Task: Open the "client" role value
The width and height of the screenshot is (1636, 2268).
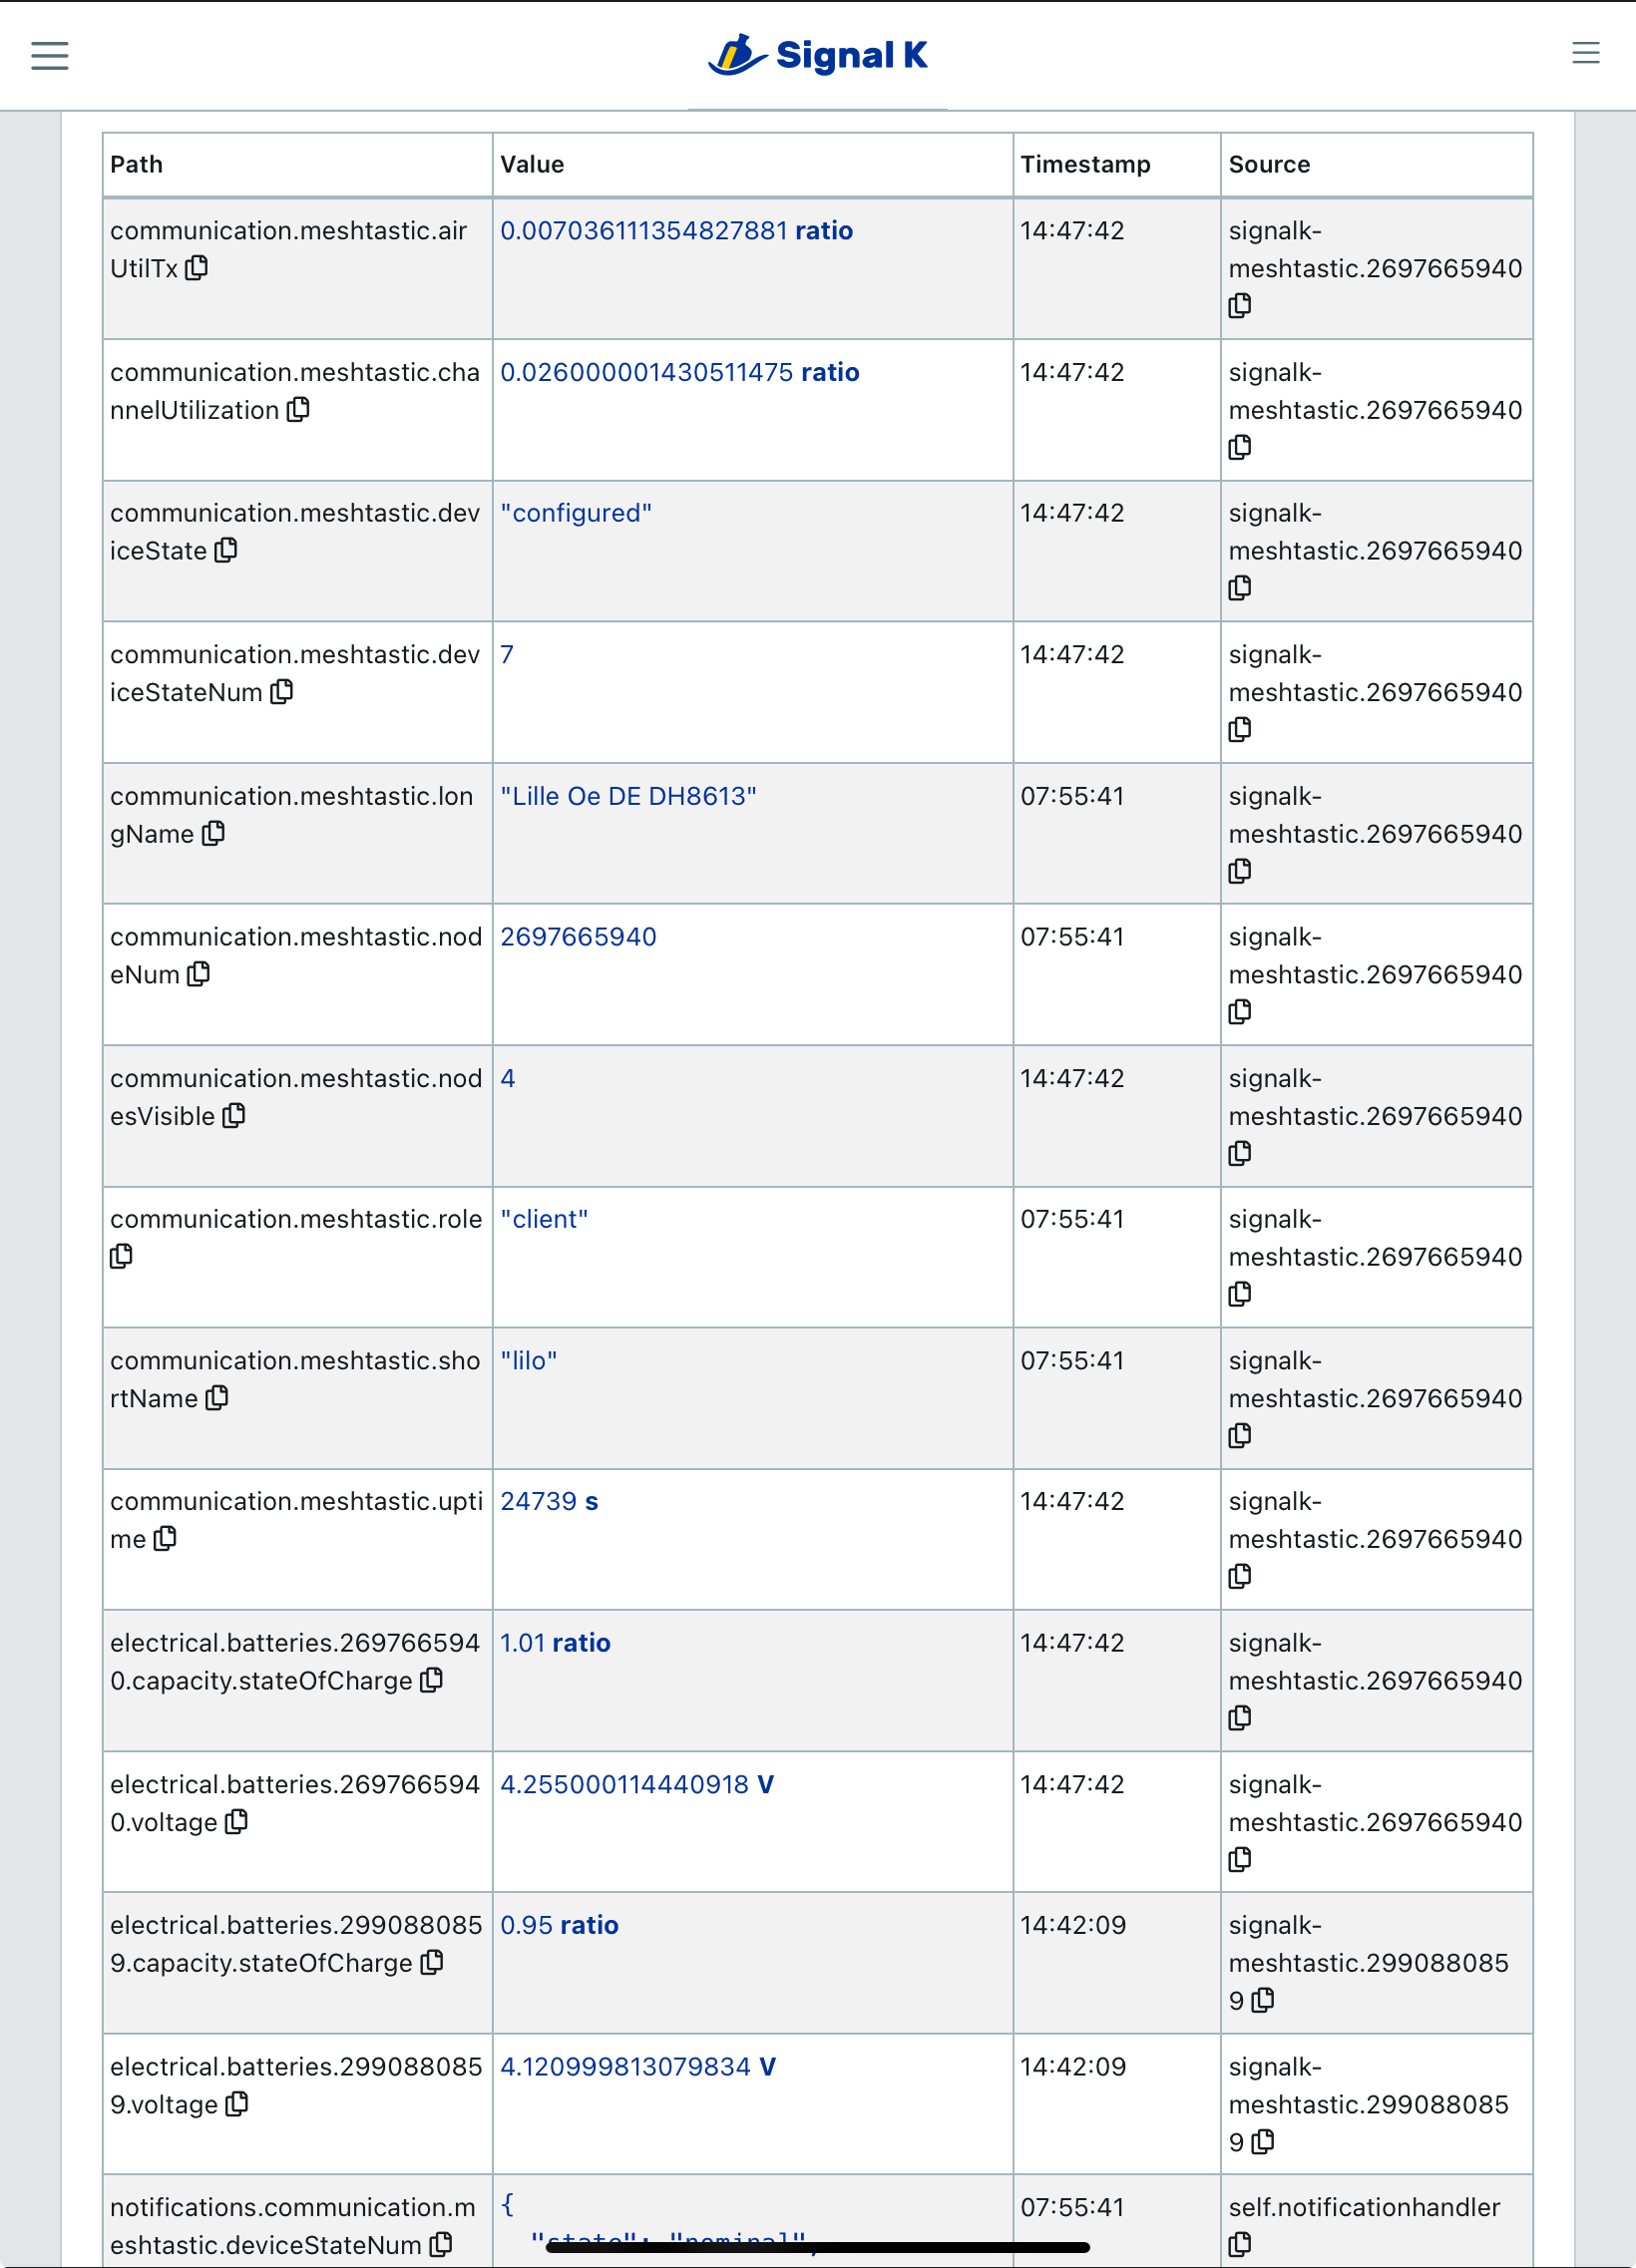Action: point(544,1219)
